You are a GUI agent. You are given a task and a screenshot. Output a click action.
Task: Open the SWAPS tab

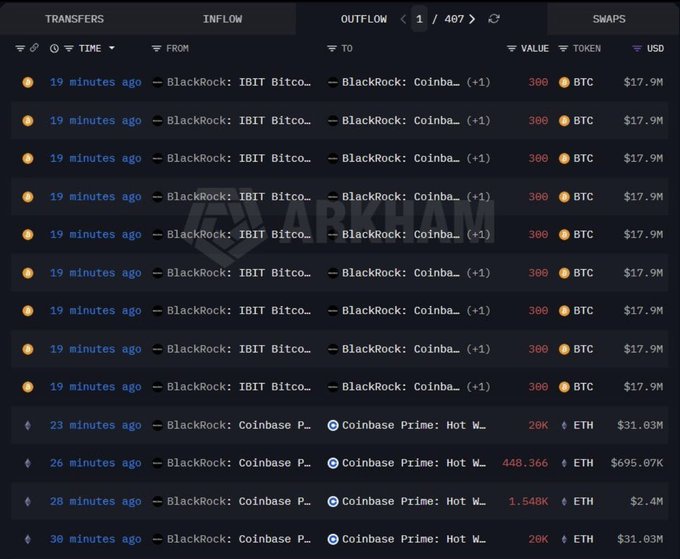(x=609, y=19)
